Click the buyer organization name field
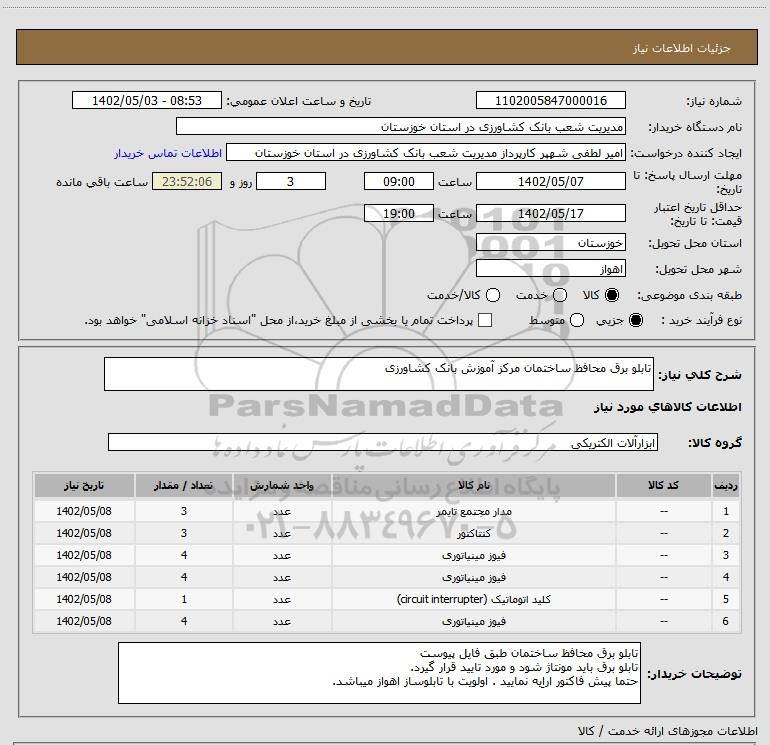 pos(401,126)
